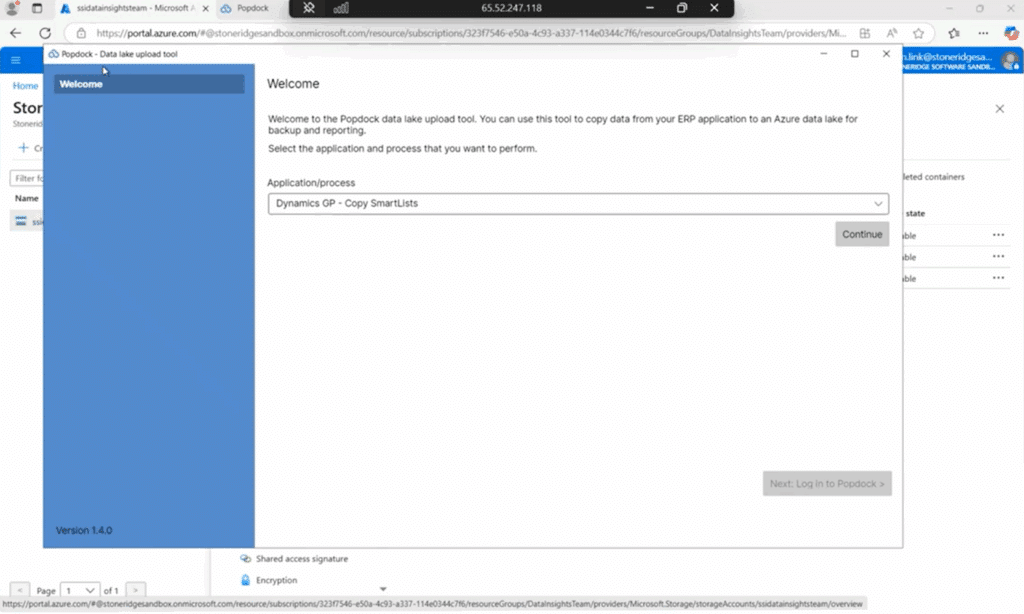Click the Shared access signature key icon

pos(244,558)
